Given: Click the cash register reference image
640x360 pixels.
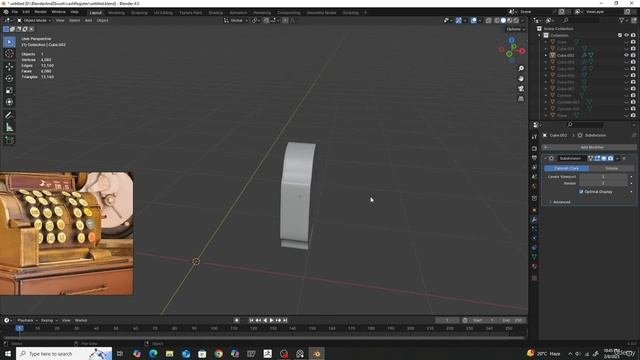Looking at the screenshot, I should (x=67, y=233).
